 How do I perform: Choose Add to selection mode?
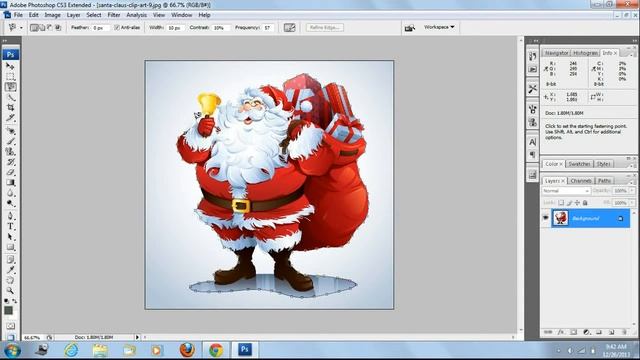42,28
